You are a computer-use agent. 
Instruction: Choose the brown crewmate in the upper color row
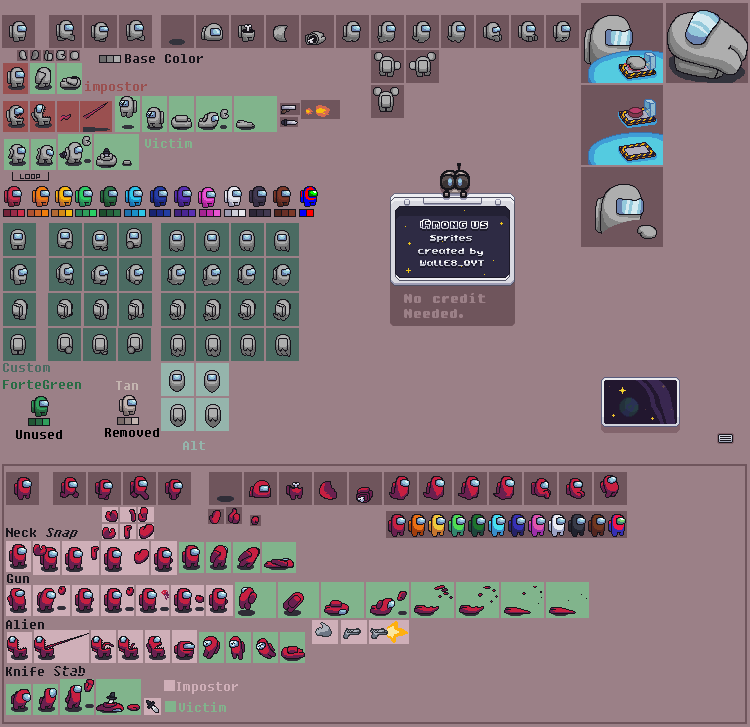pyautogui.click(x=283, y=196)
